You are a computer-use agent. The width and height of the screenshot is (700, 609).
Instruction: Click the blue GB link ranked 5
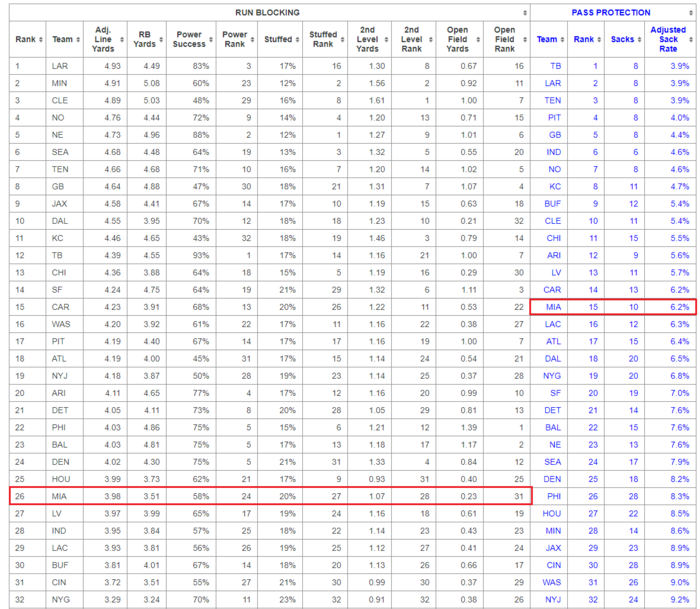555,135
